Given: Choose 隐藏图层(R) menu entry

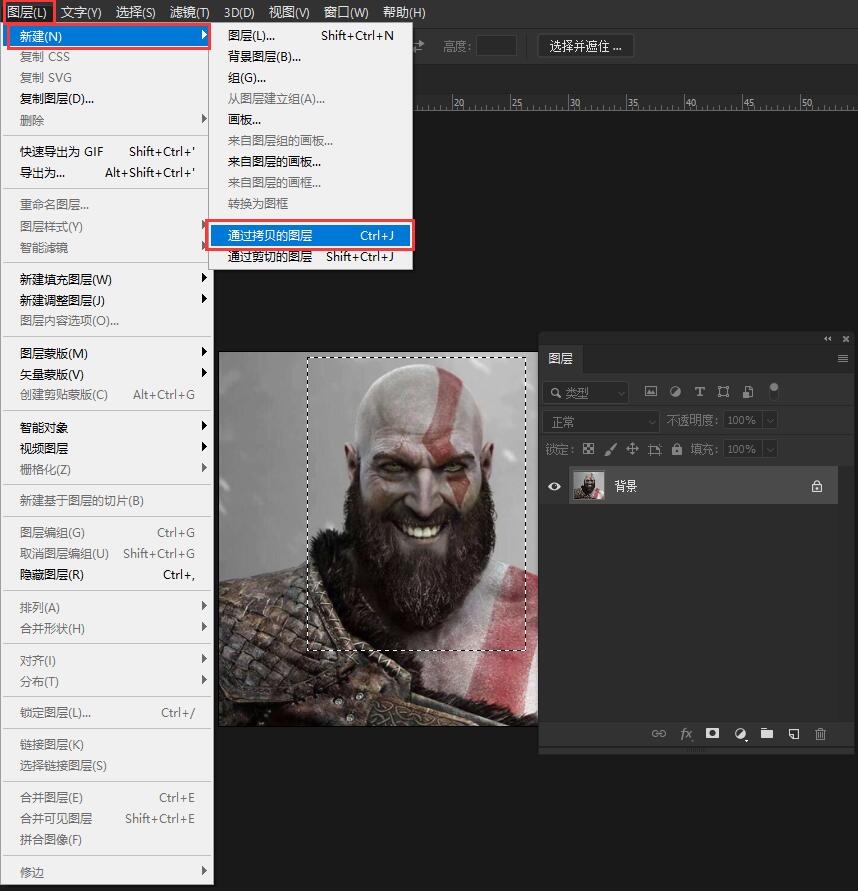Looking at the screenshot, I should [108, 574].
